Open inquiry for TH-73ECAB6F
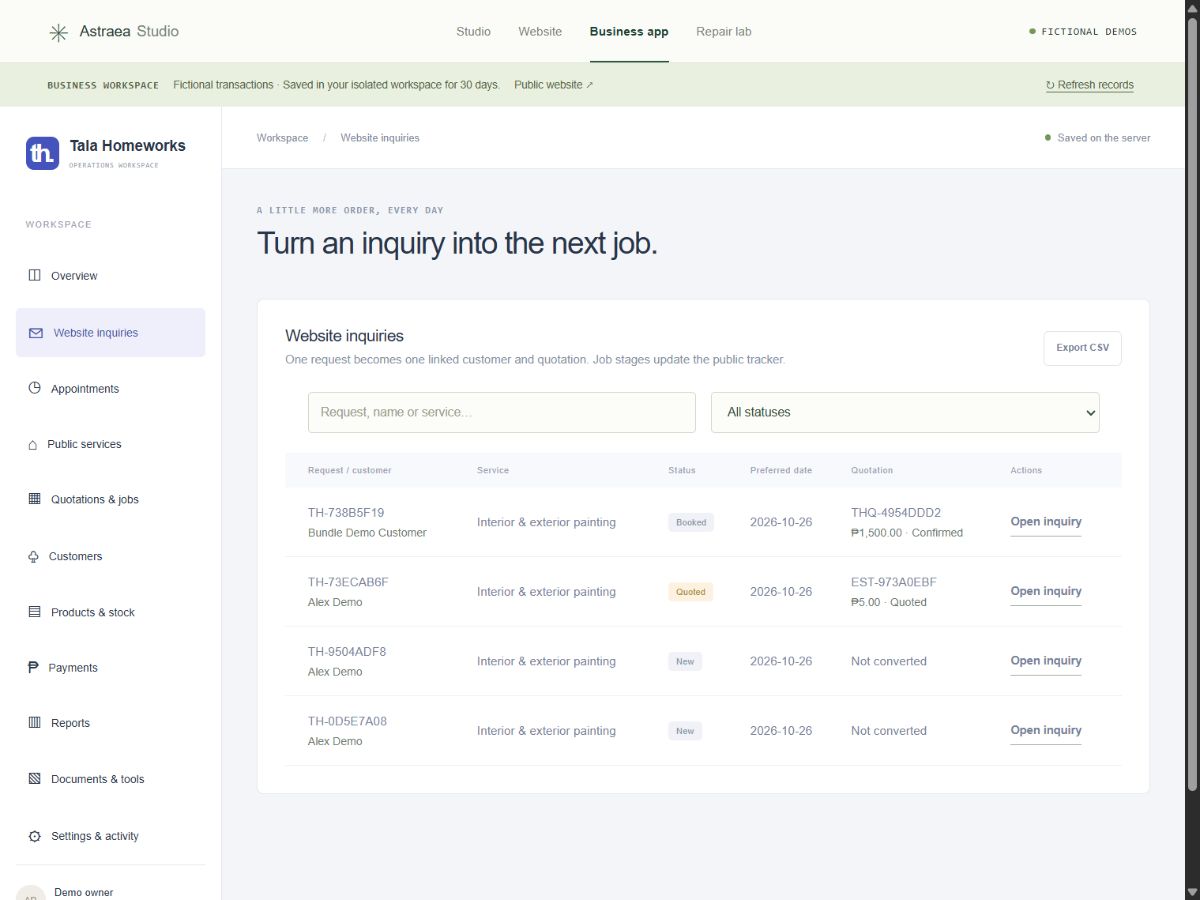This screenshot has width=1200, height=900. coord(1046,592)
